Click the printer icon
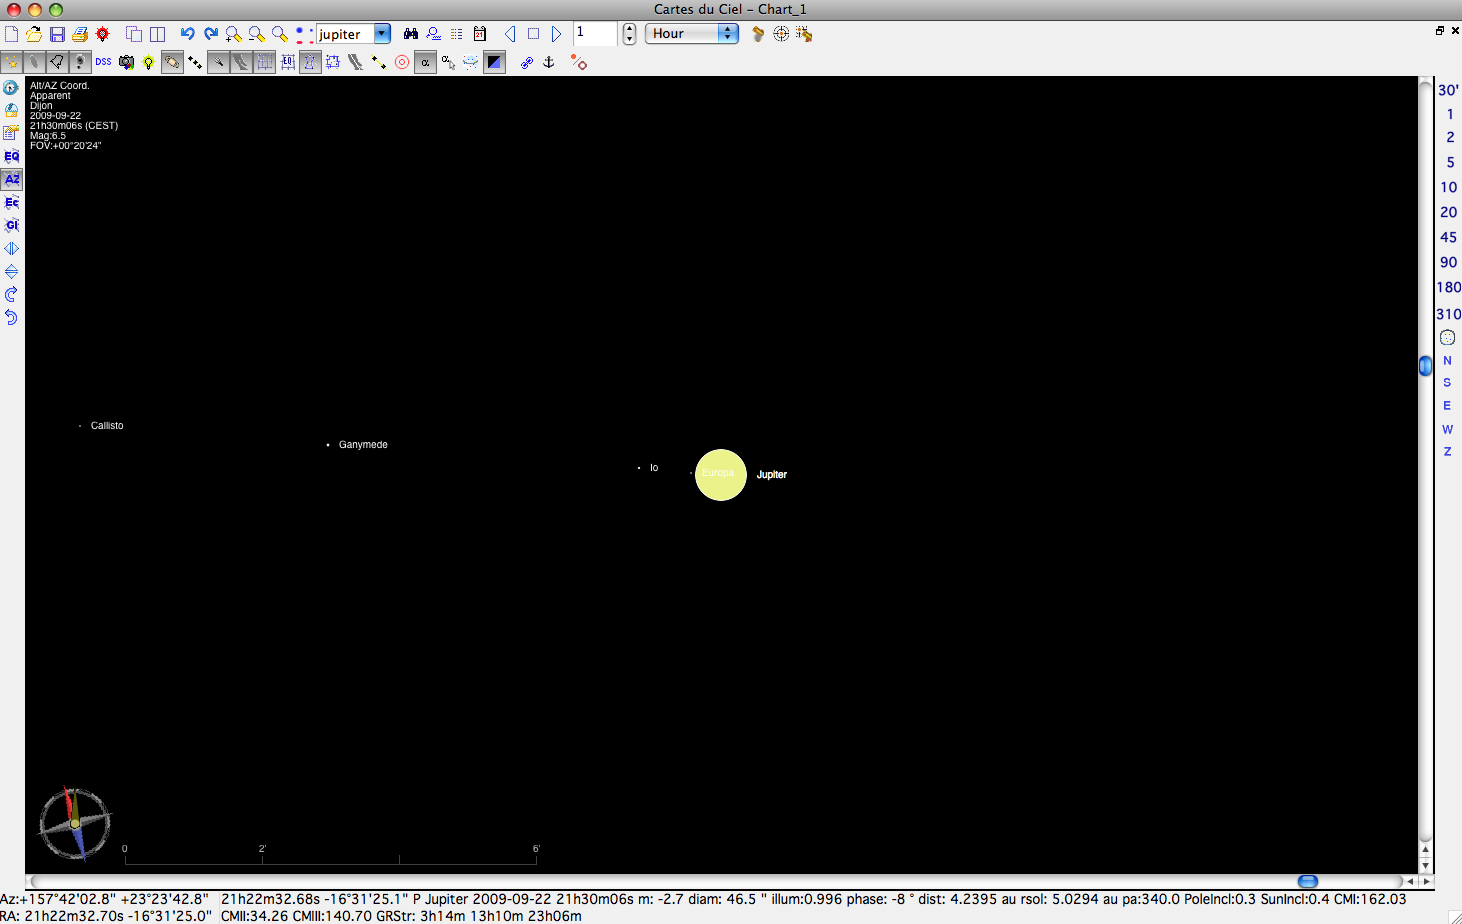This screenshot has height=924, width=1462. (x=80, y=34)
